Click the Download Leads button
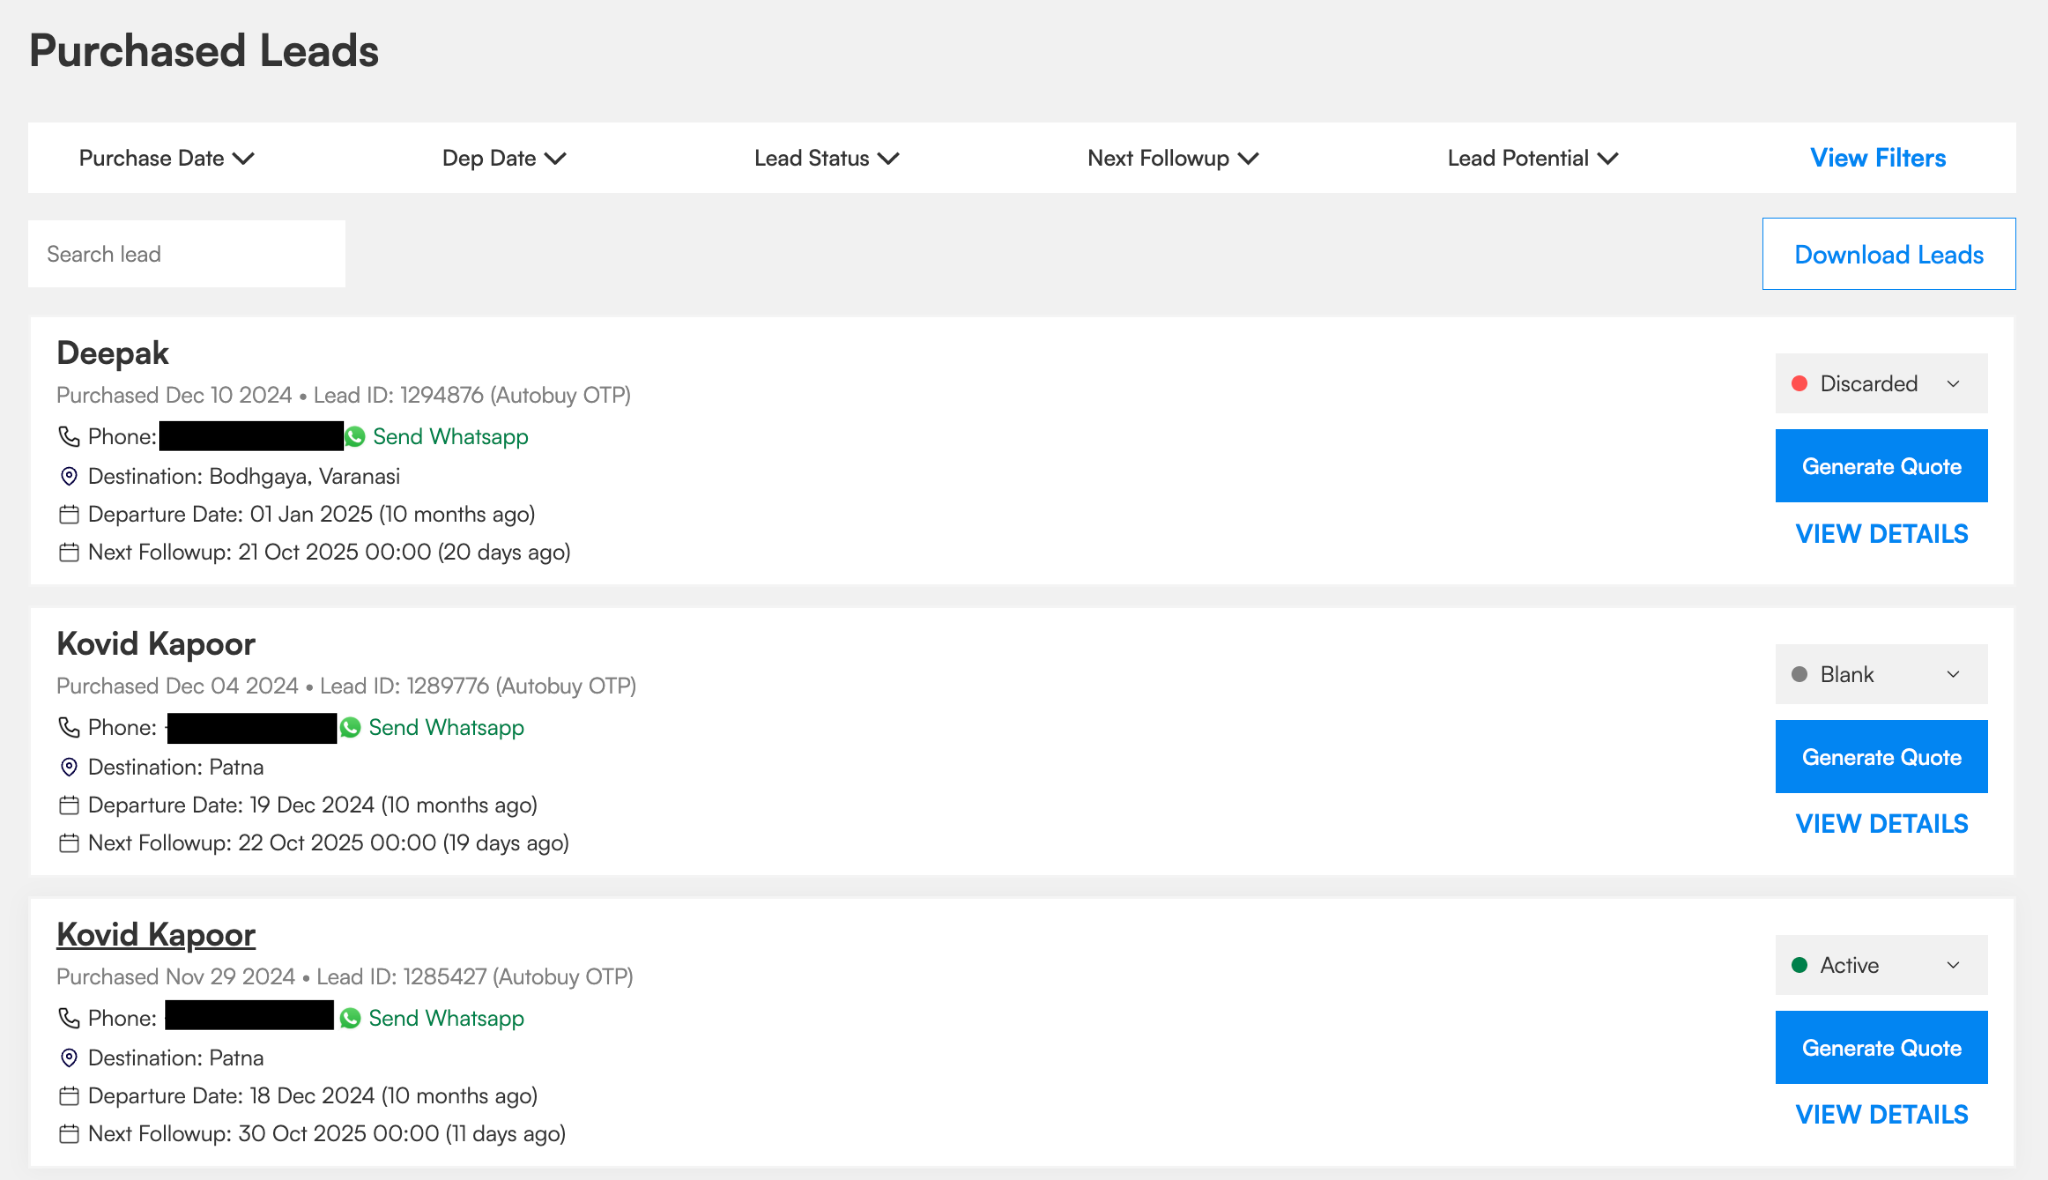Screen dimensions: 2048x1180 pyautogui.click(x=1888, y=254)
